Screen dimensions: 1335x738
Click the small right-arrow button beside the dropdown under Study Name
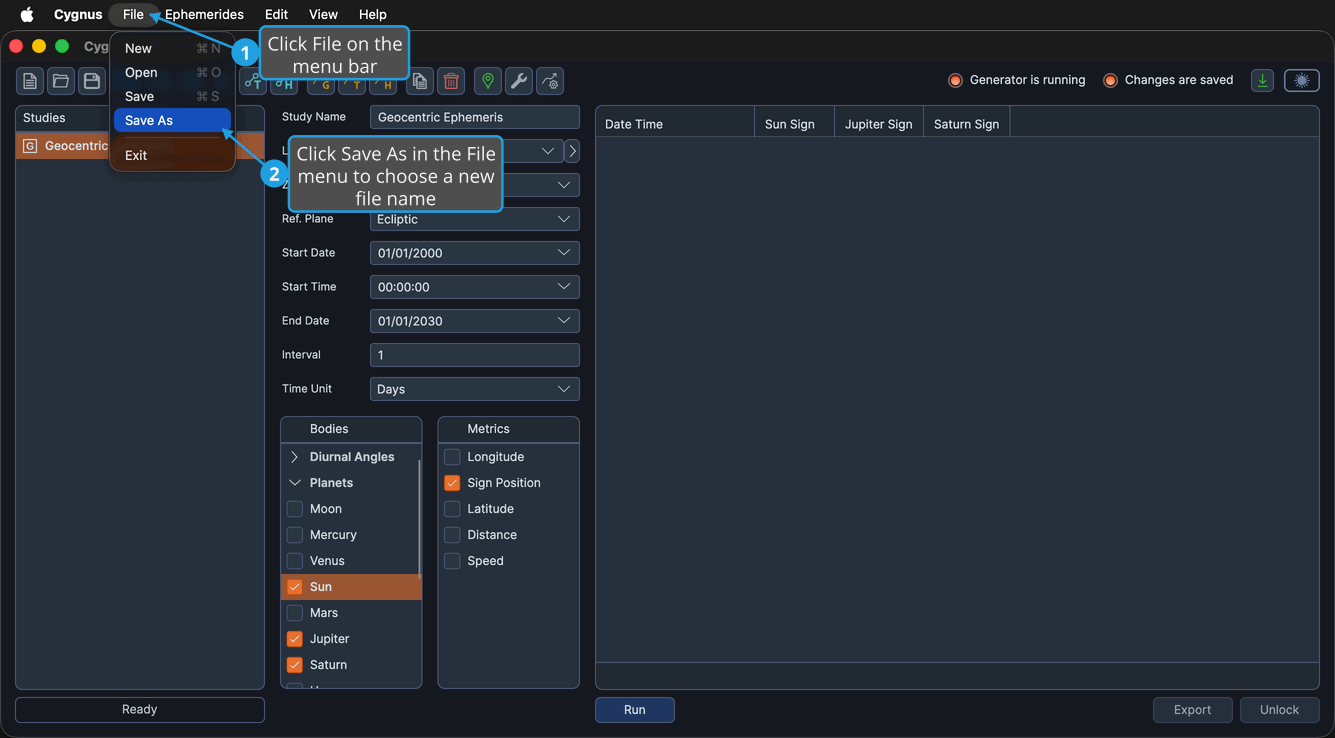(572, 151)
